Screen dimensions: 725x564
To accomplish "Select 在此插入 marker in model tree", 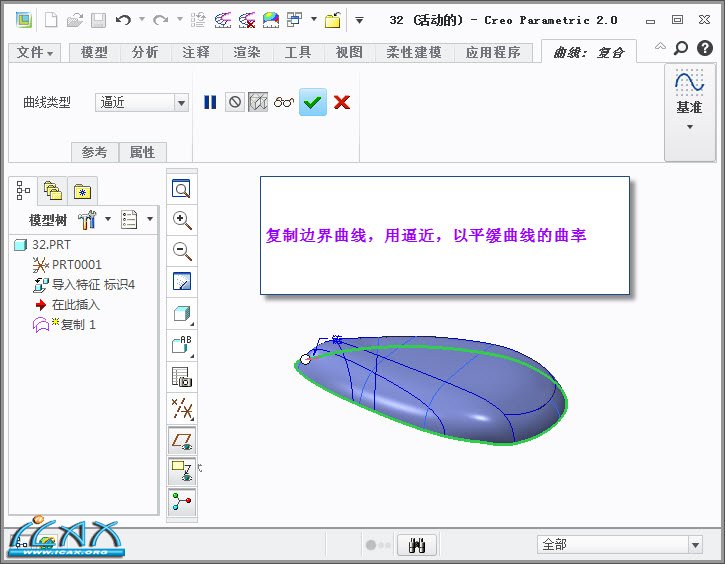I will pyautogui.click(x=67, y=305).
